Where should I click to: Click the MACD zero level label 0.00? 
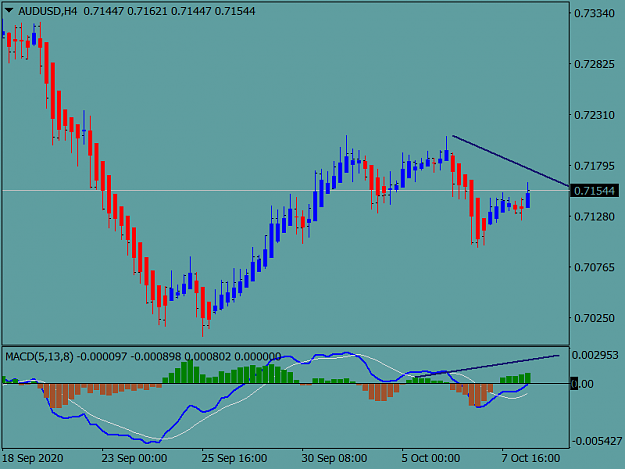582,384
